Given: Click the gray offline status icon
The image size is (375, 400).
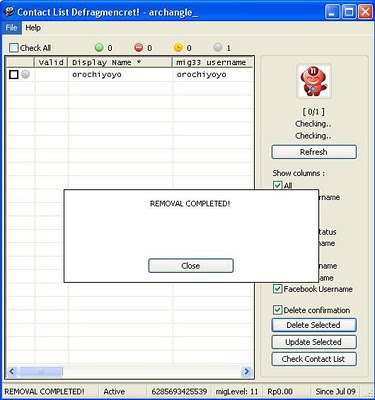Looking at the screenshot, I should coord(218,47).
